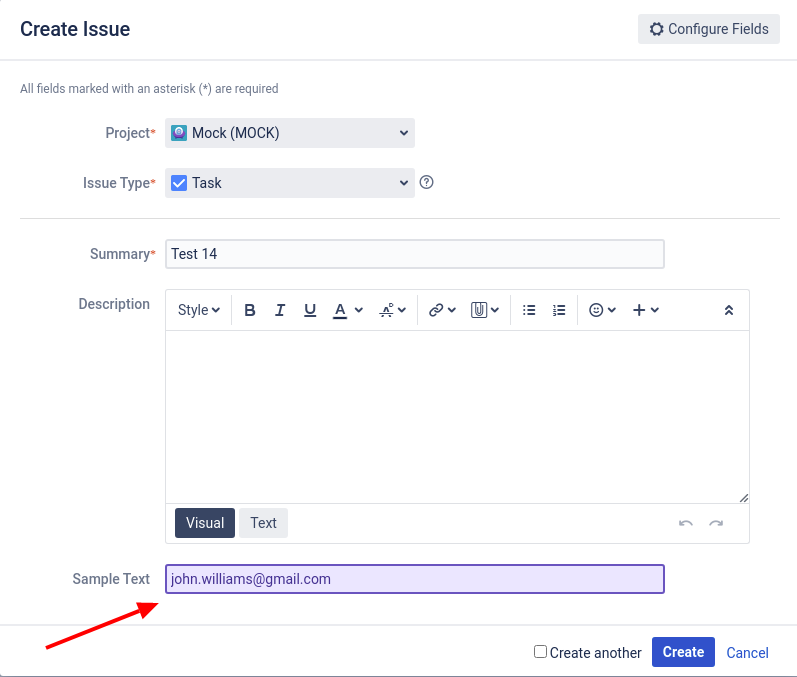Viewport: 797px width, 677px height.
Task: Click the more formatting icon
Action: coord(387,310)
